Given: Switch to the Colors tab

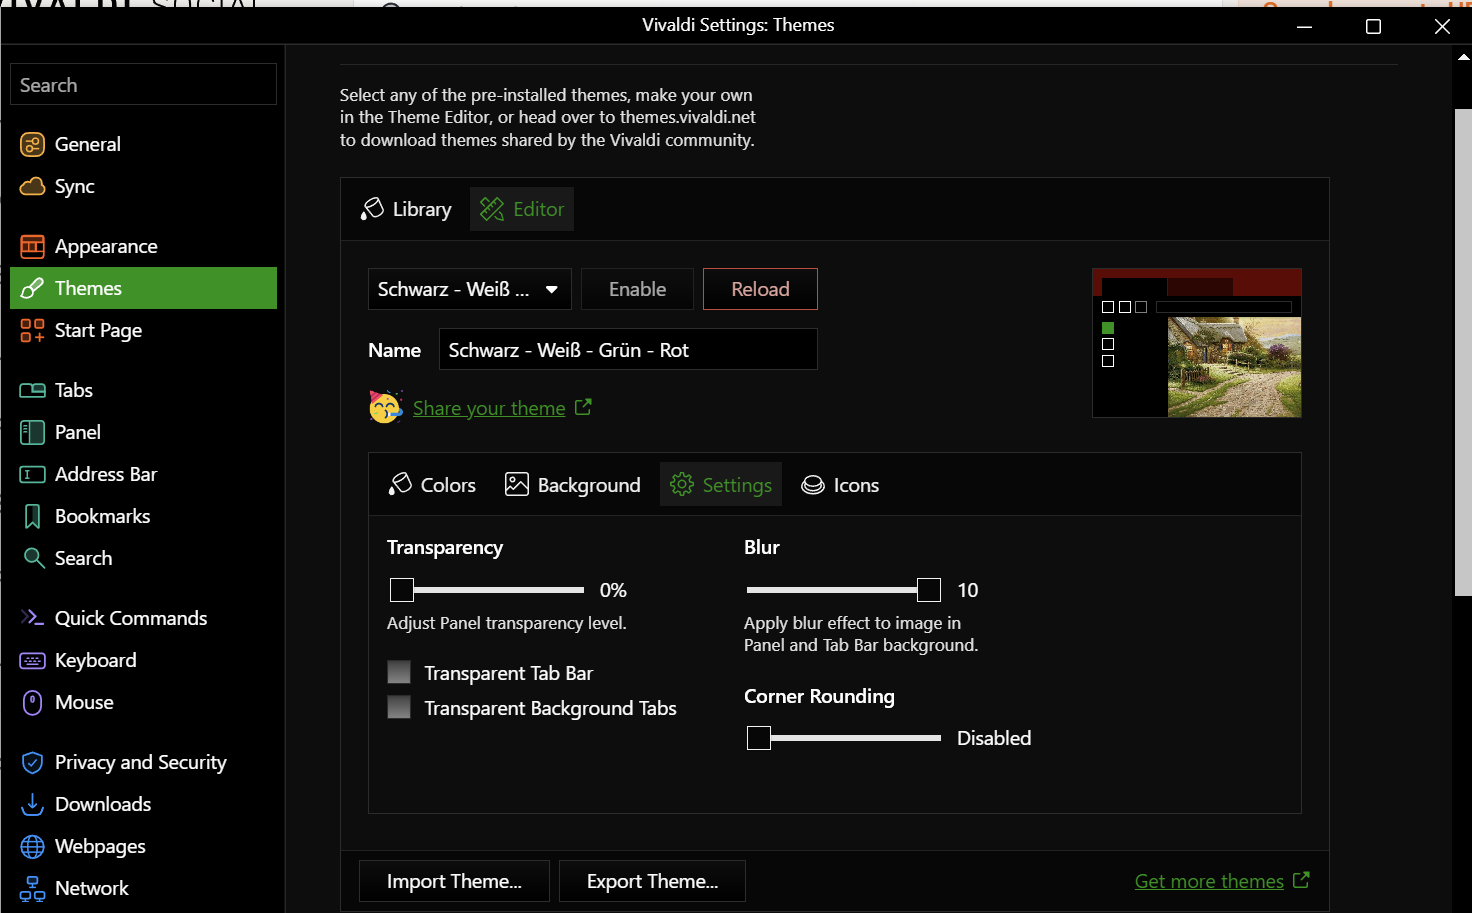Looking at the screenshot, I should (432, 484).
